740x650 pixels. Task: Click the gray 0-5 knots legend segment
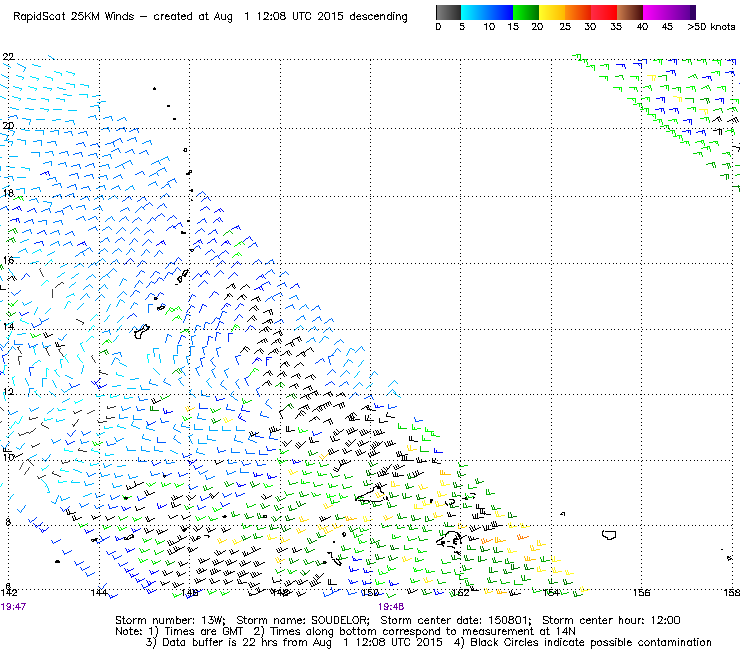tap(448, 12)
